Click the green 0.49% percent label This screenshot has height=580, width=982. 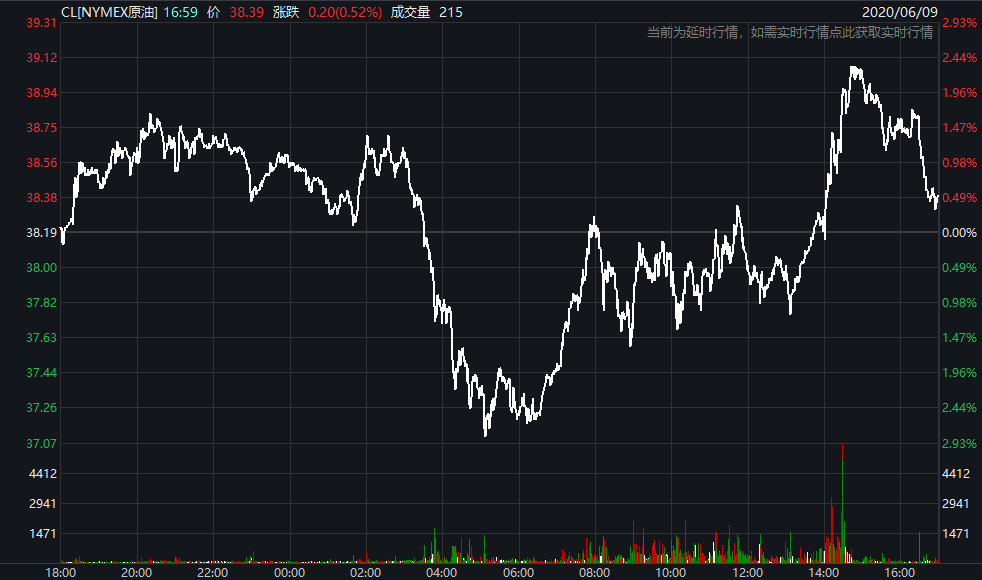[x=959, y=268]
